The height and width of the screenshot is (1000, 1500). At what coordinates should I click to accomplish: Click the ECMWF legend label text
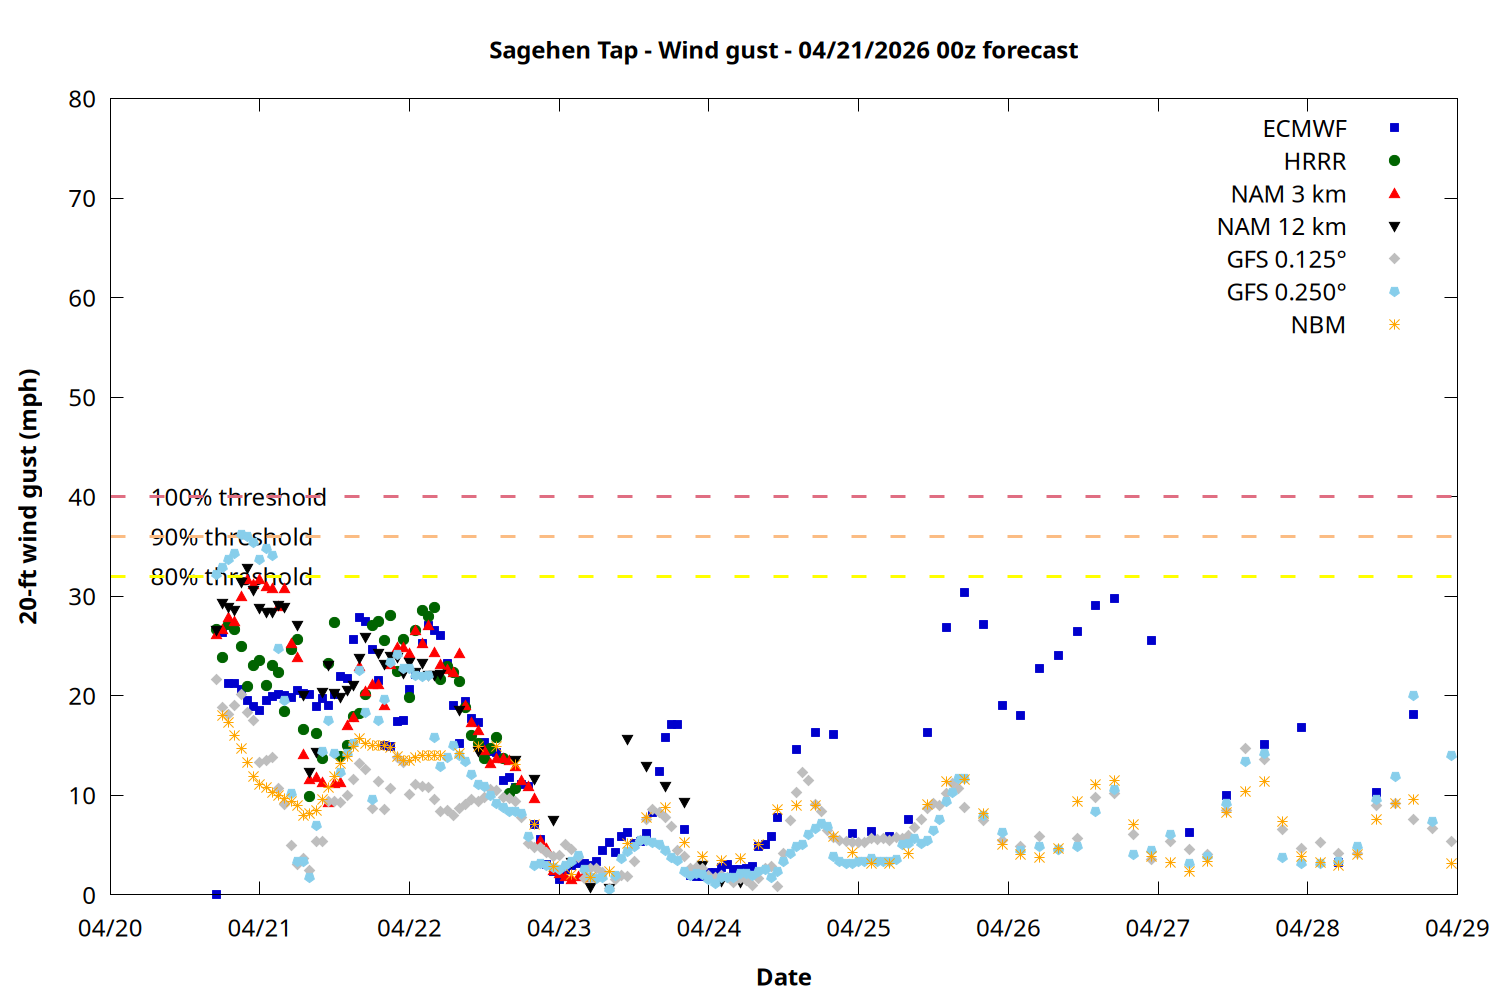click(1304, 129)
